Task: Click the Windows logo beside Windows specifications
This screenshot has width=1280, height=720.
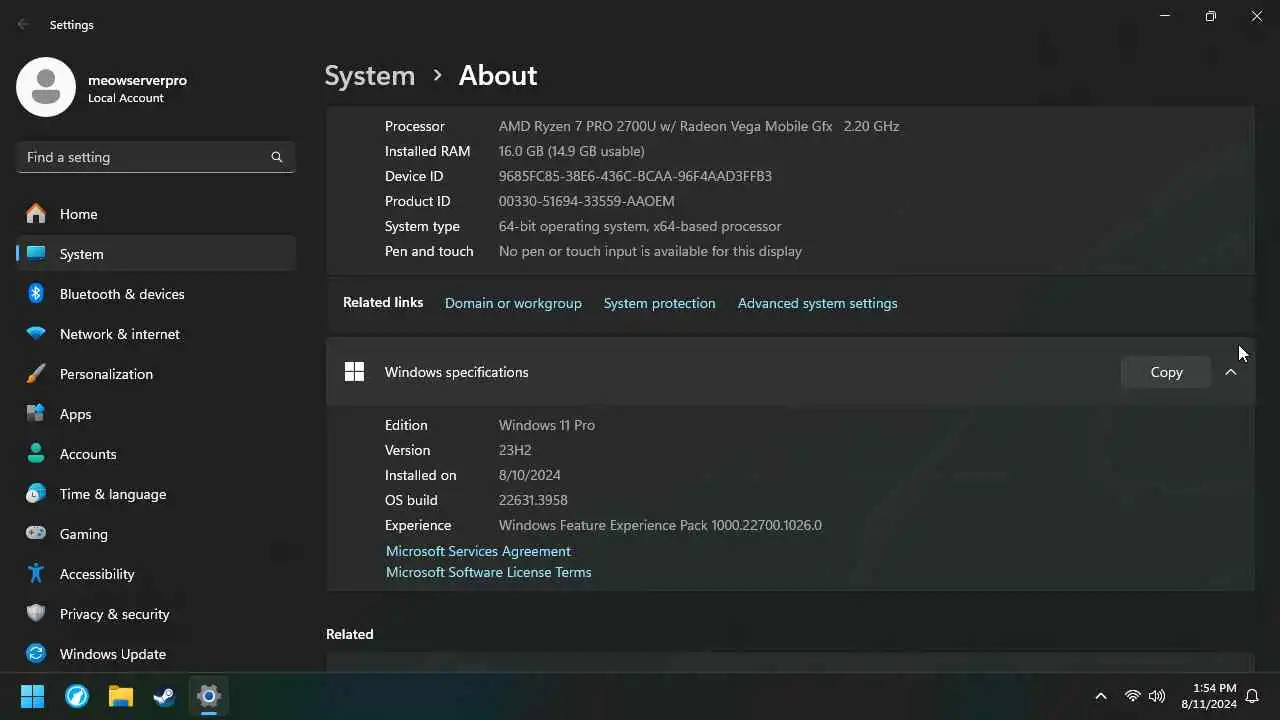Action: (354, 372)
